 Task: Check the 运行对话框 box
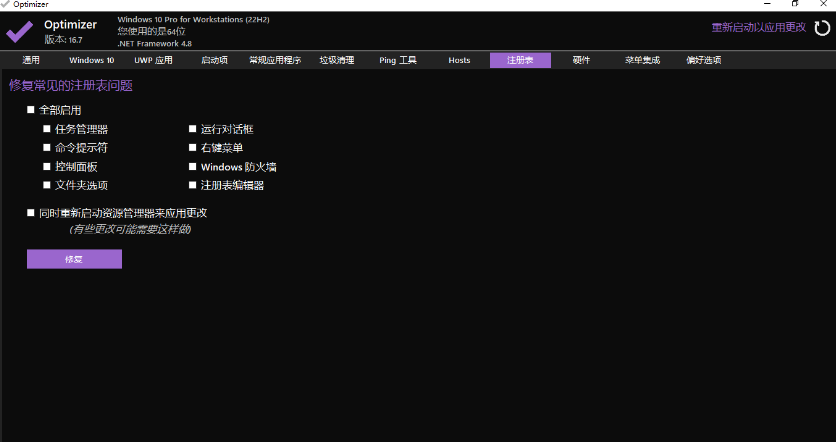pyautogui.click(x=192, y=129)
